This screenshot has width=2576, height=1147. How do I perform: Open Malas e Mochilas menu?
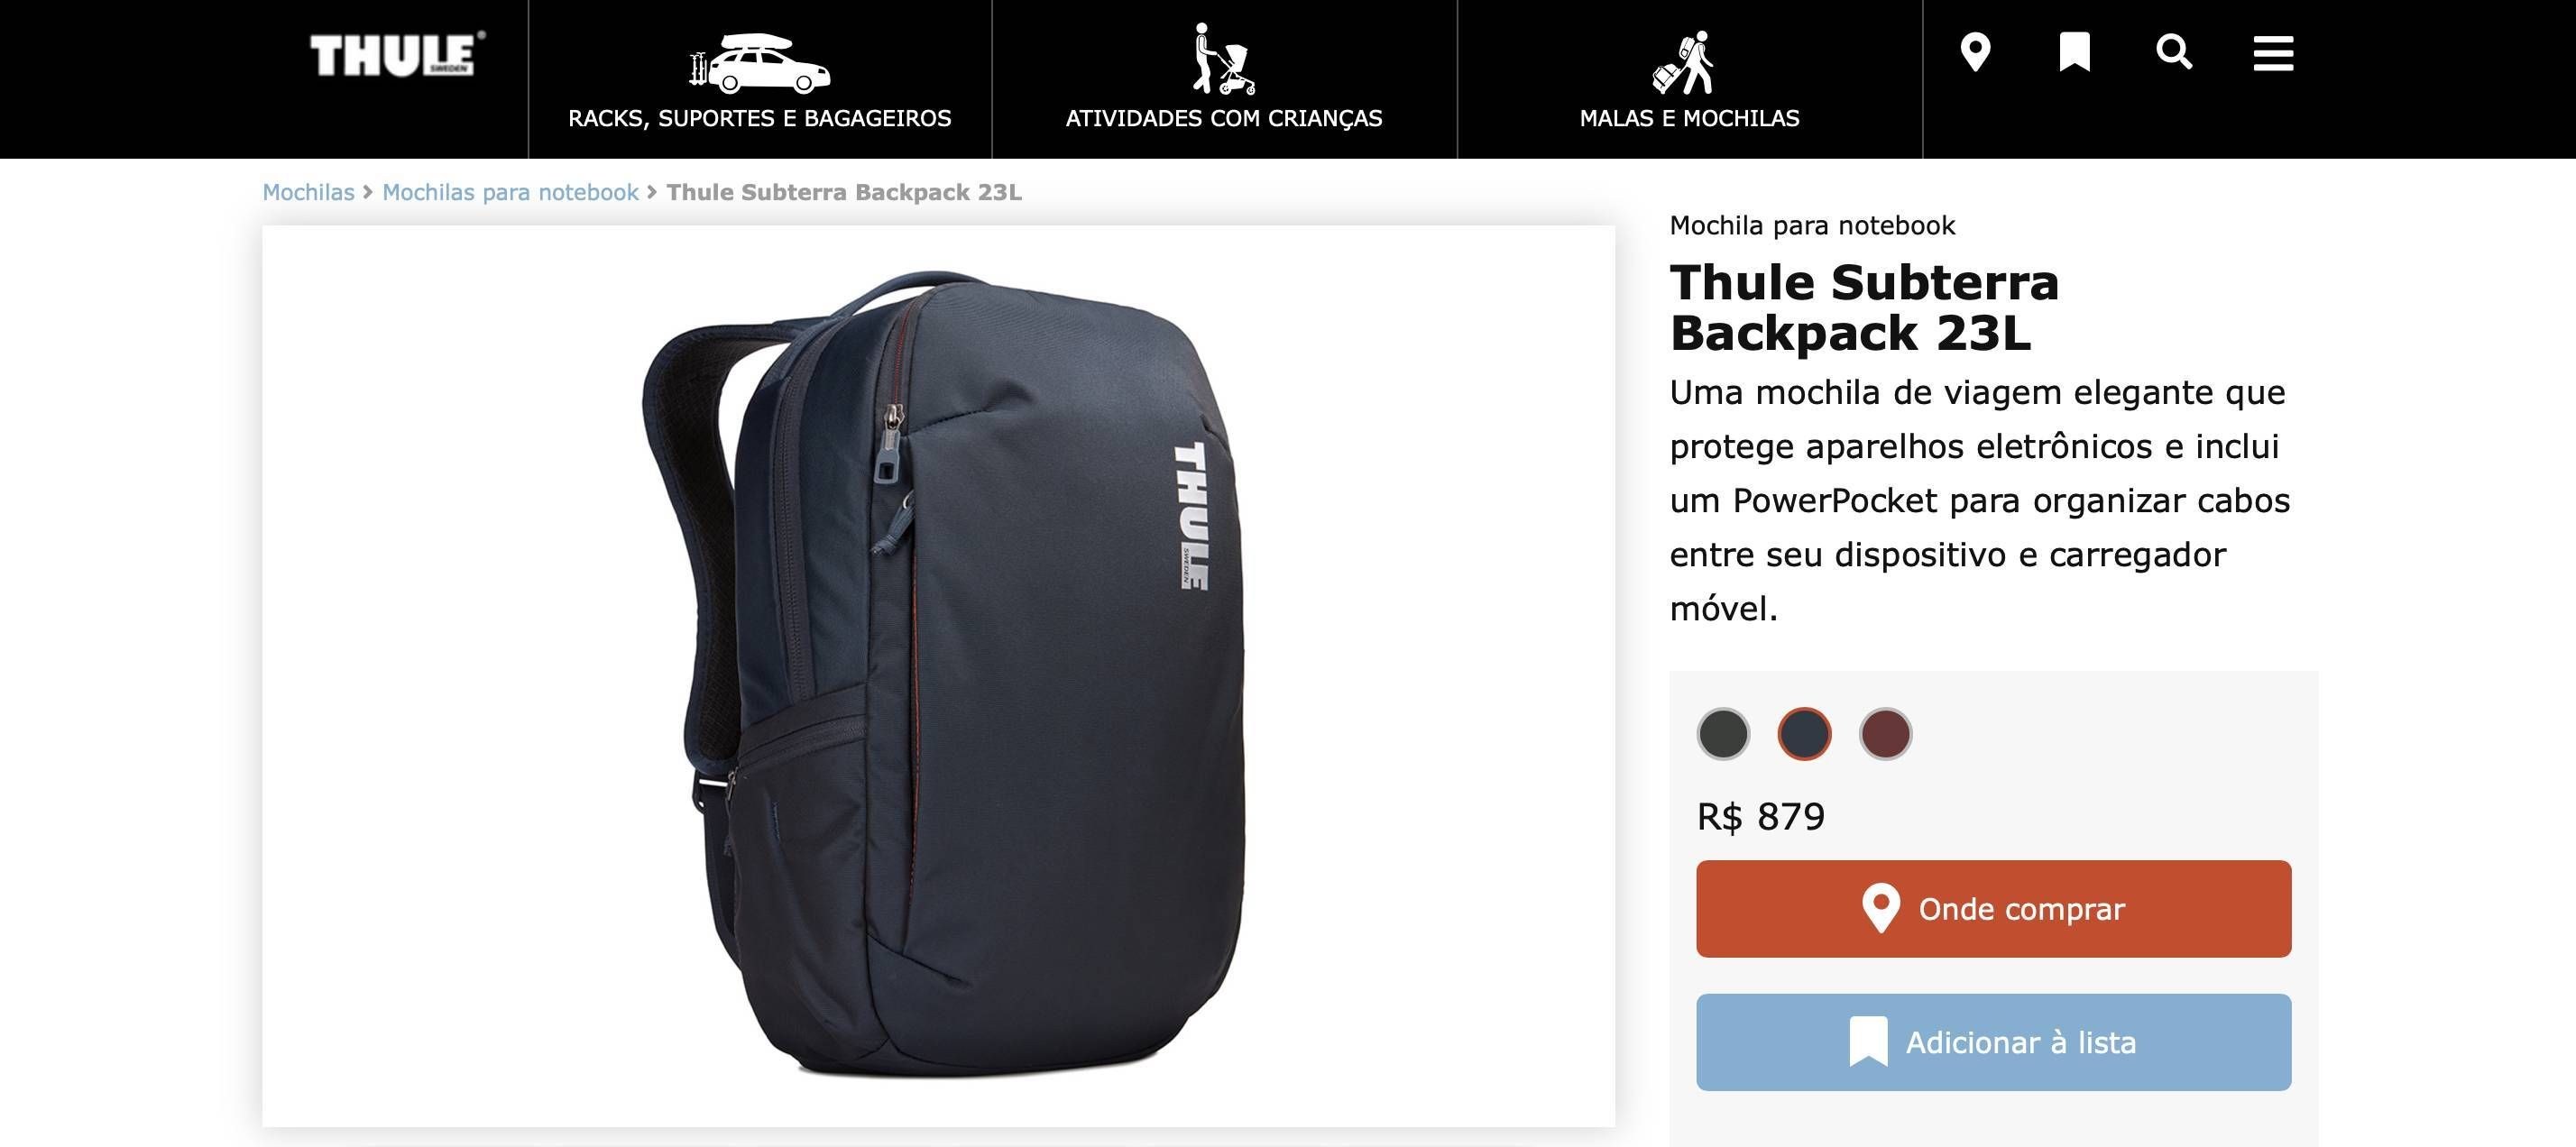click(1689, 118)
